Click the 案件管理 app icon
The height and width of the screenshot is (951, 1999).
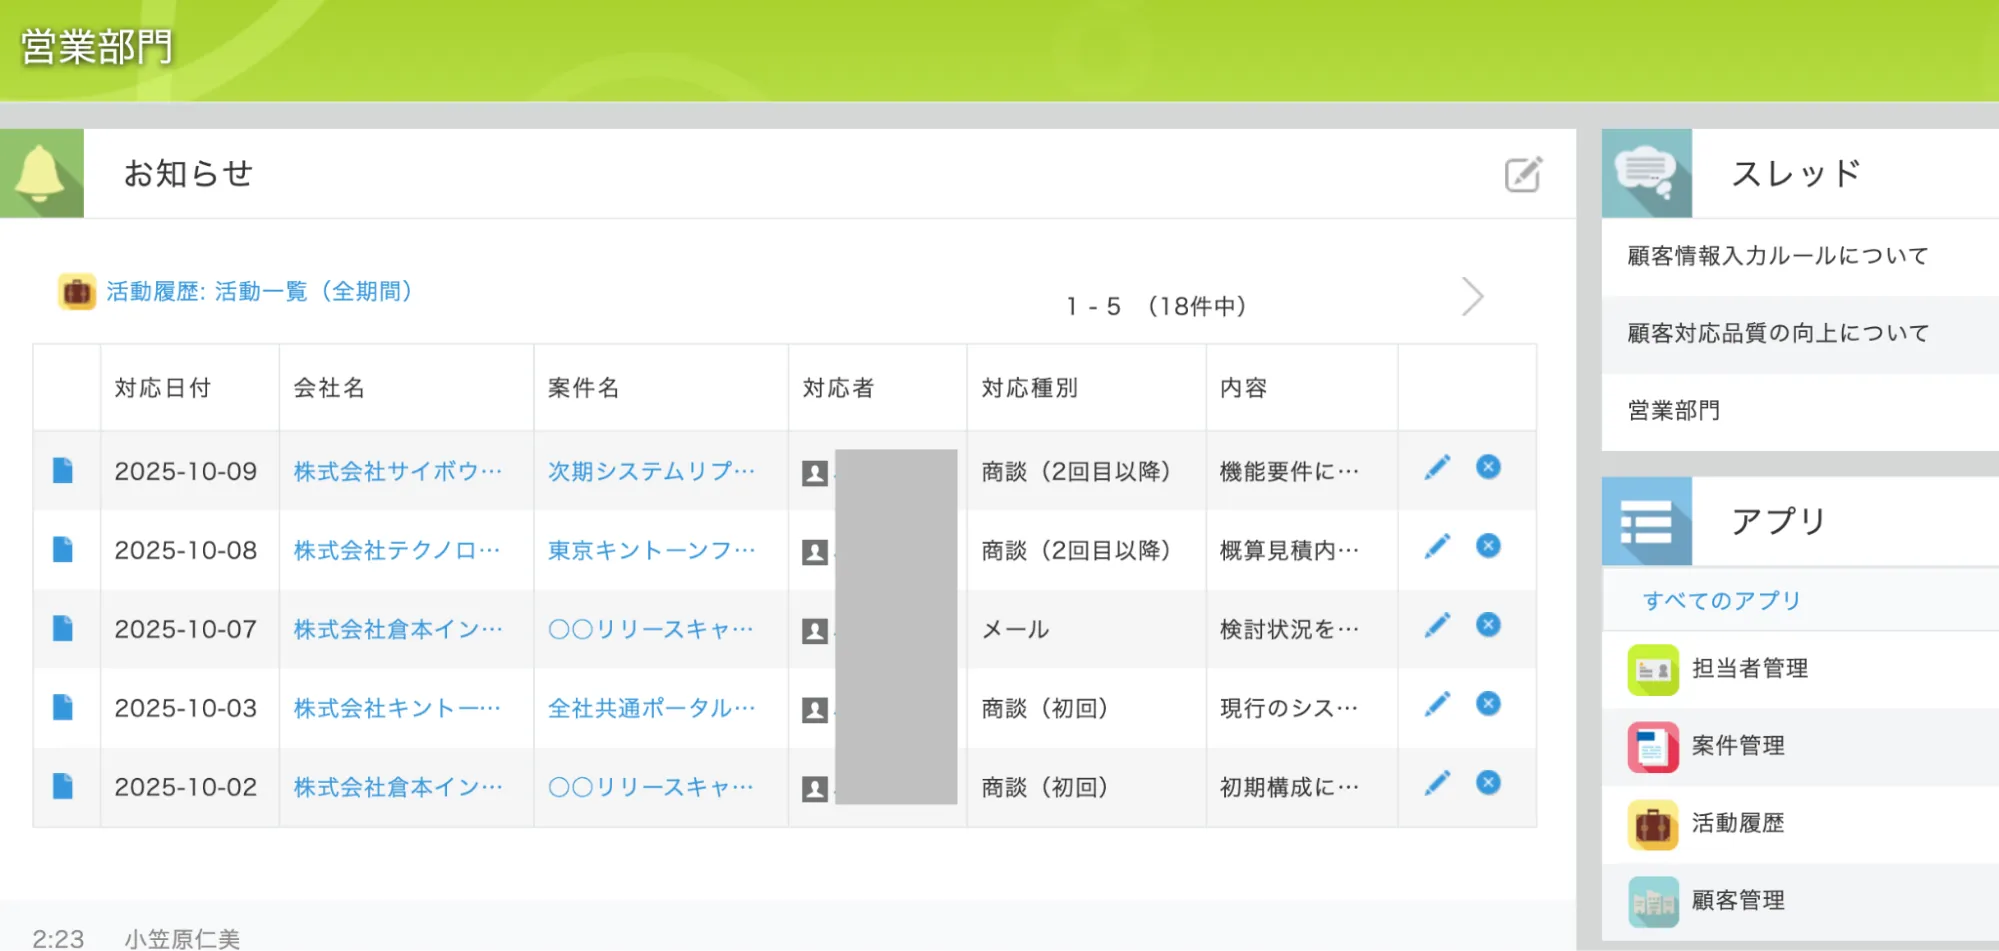coord(1652,747)
